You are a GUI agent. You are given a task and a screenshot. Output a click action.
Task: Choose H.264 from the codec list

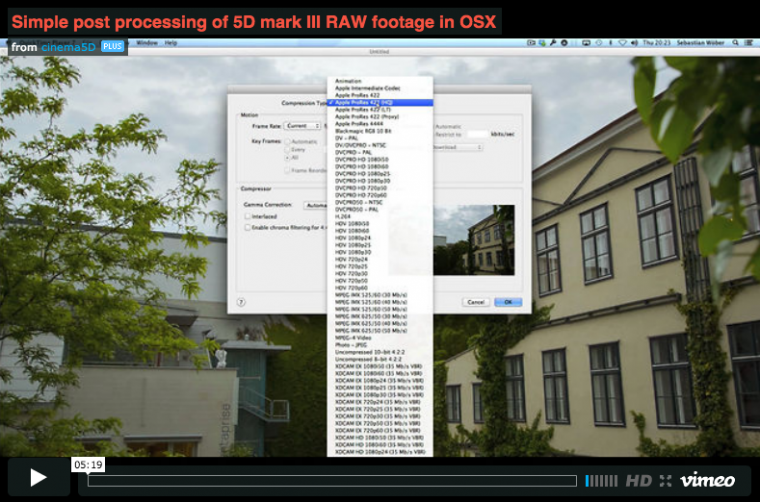tap(380, 217)
